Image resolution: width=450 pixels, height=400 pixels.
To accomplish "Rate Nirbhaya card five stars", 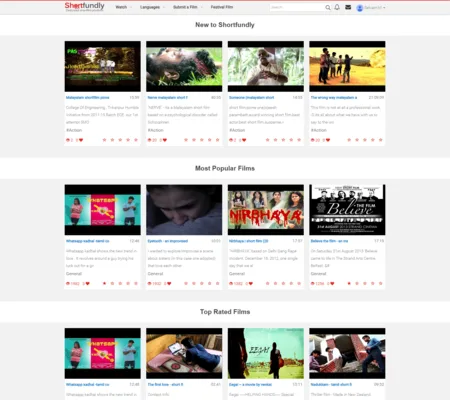I will click(299, 284).
